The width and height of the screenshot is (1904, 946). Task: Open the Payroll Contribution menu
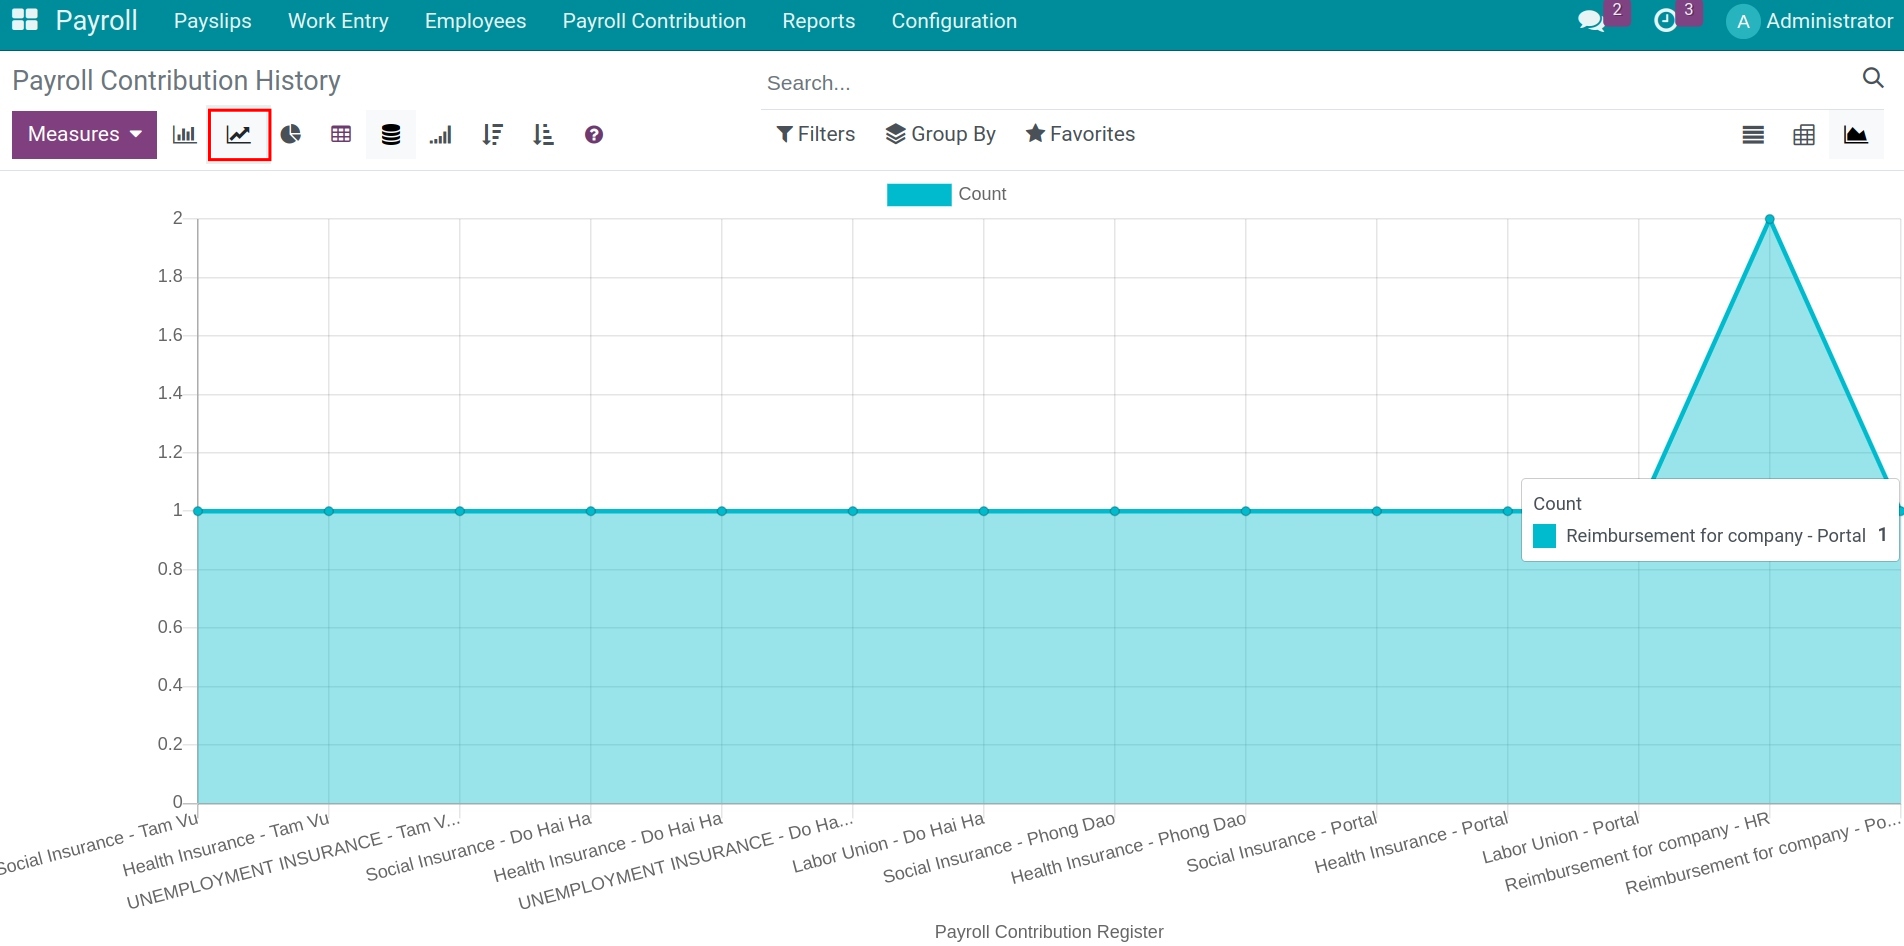tap(653, 20)
